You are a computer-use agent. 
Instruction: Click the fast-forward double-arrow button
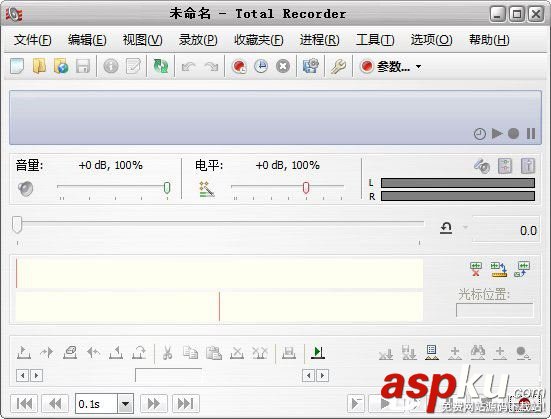click(x=154, y=403)
